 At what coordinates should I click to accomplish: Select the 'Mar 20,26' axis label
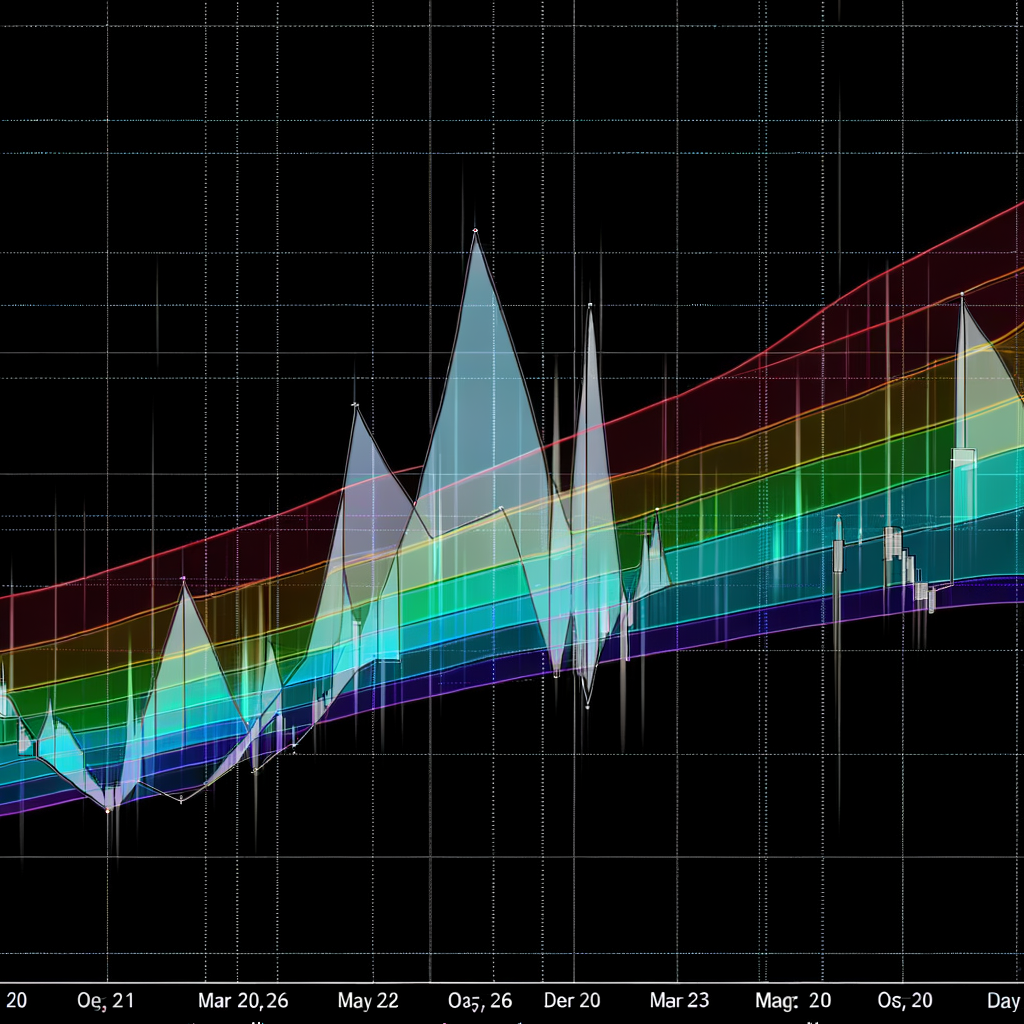pyautogui.click(x=242, y=1000)
